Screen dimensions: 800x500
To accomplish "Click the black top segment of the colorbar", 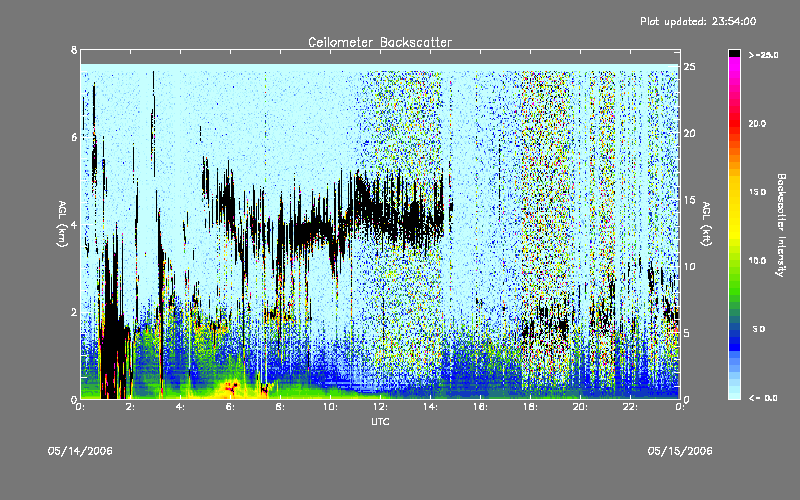I will [734, 53].
